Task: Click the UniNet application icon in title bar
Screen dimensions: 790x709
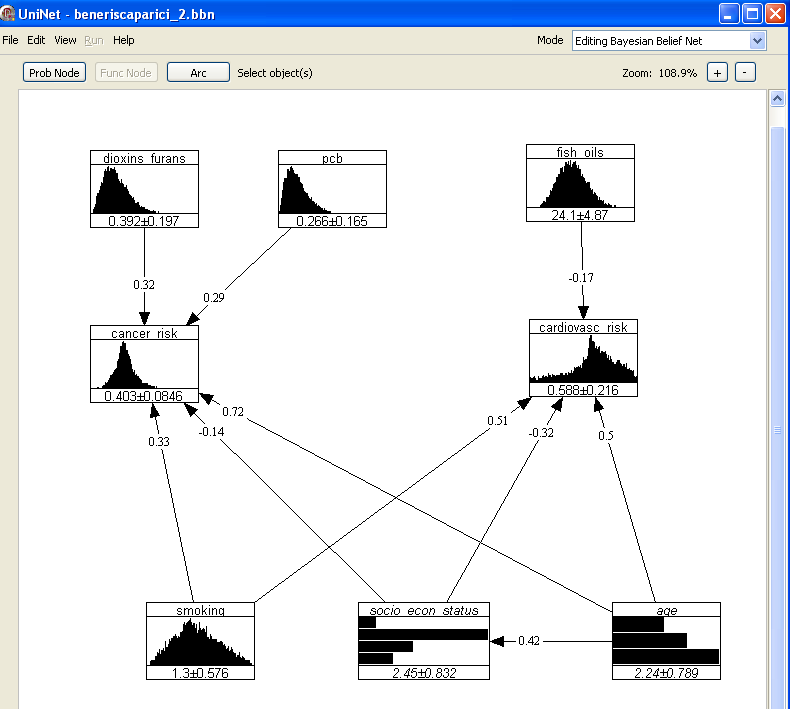Action: click(9, 14)
